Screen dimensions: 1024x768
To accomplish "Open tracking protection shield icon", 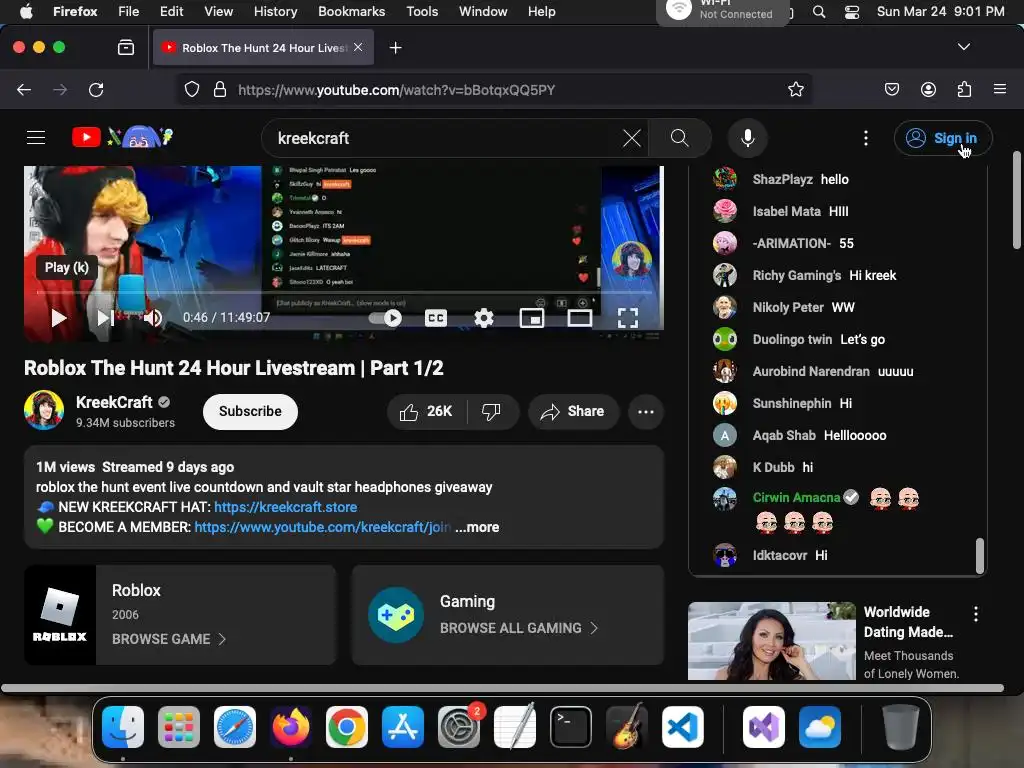I will tap(191, 89).
